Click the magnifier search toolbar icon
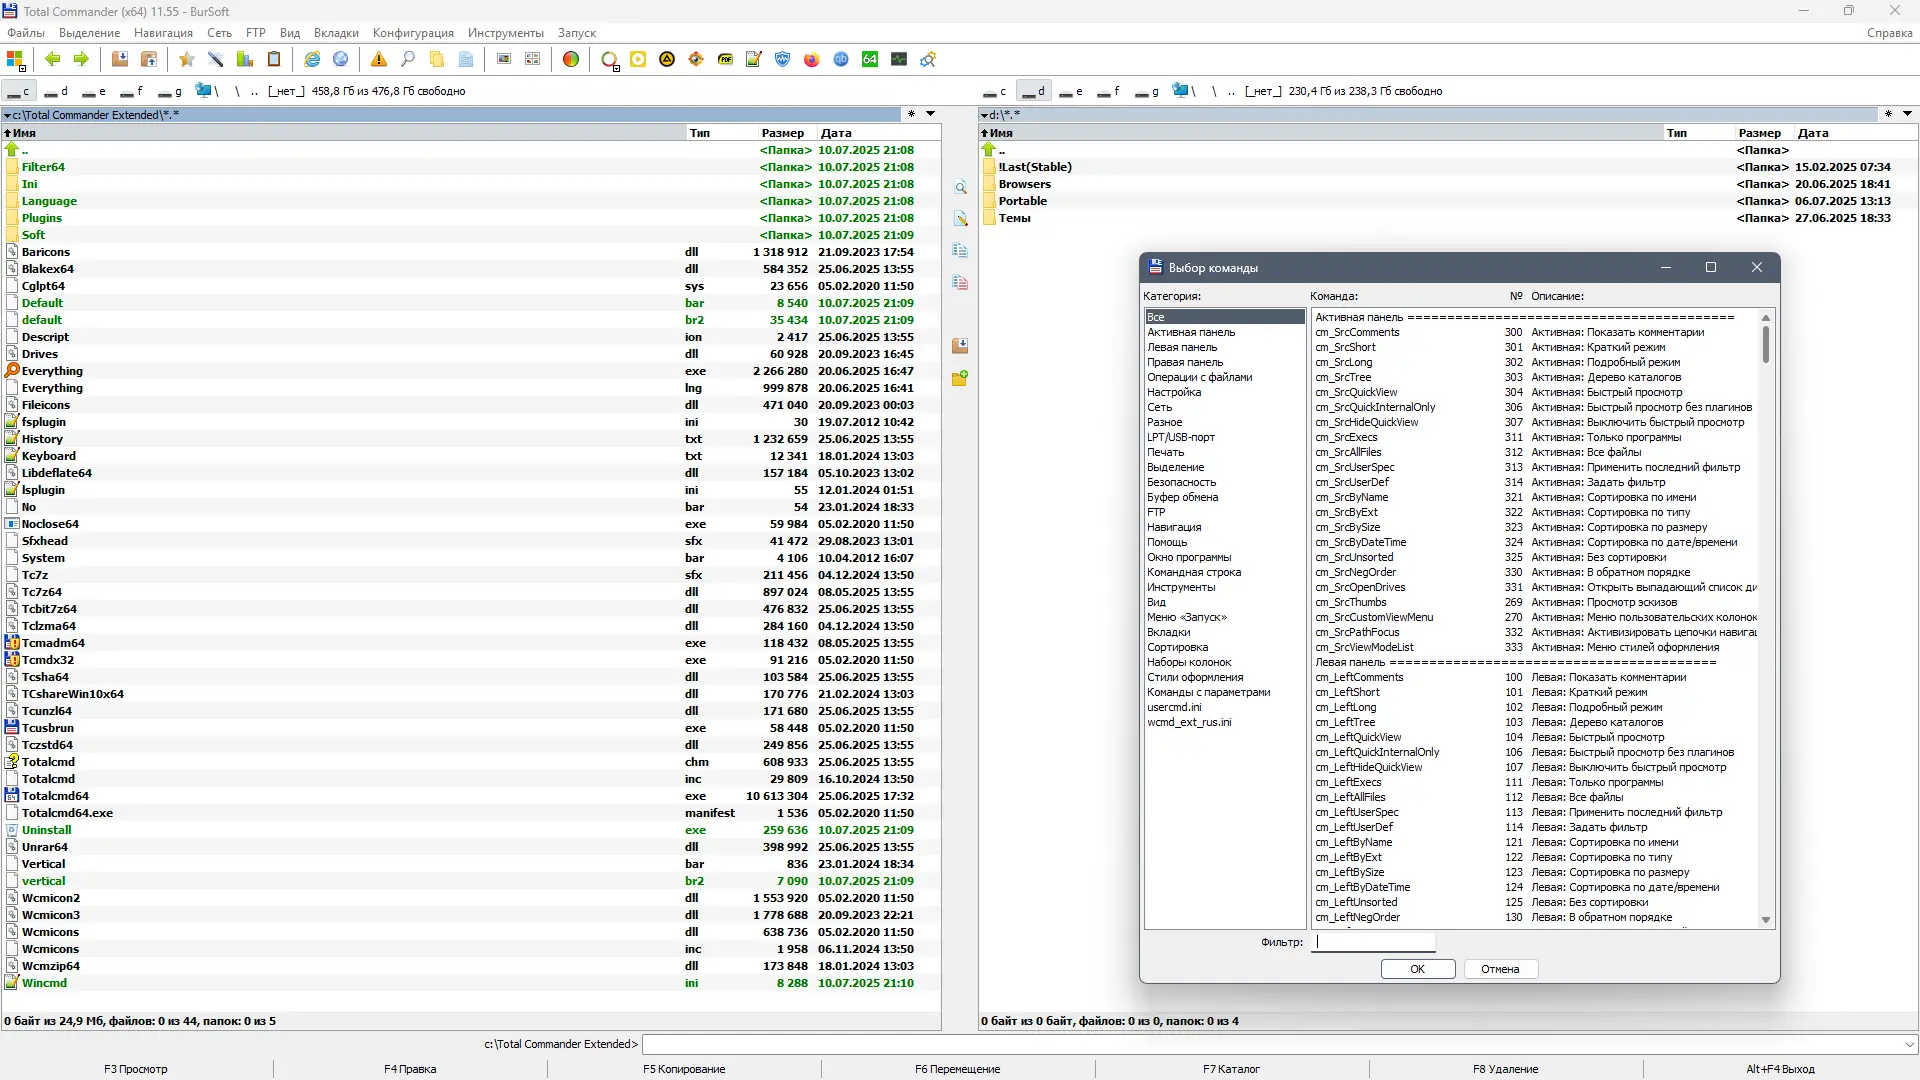Image resolution: width=1920 pixels, height=1080 pixels. click(408, 60)
